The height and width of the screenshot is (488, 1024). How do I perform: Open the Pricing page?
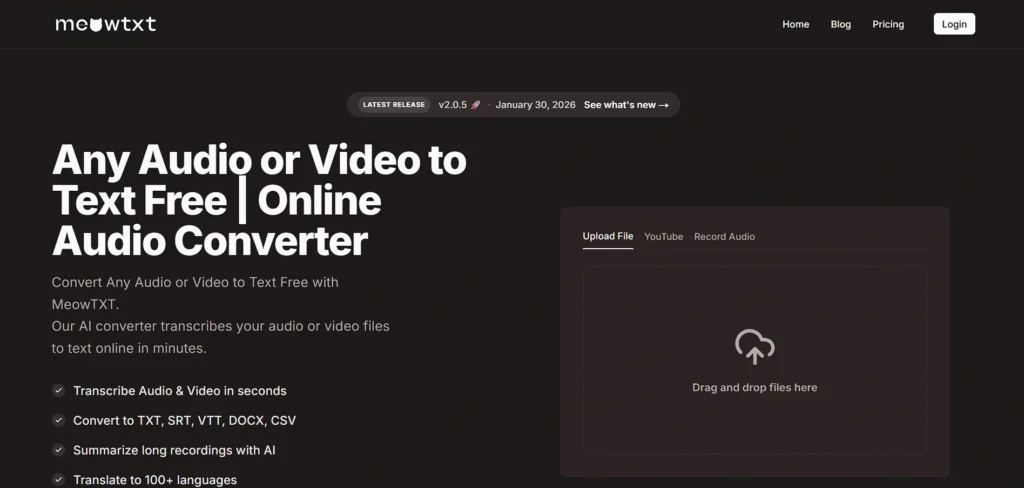click(888, 24)
